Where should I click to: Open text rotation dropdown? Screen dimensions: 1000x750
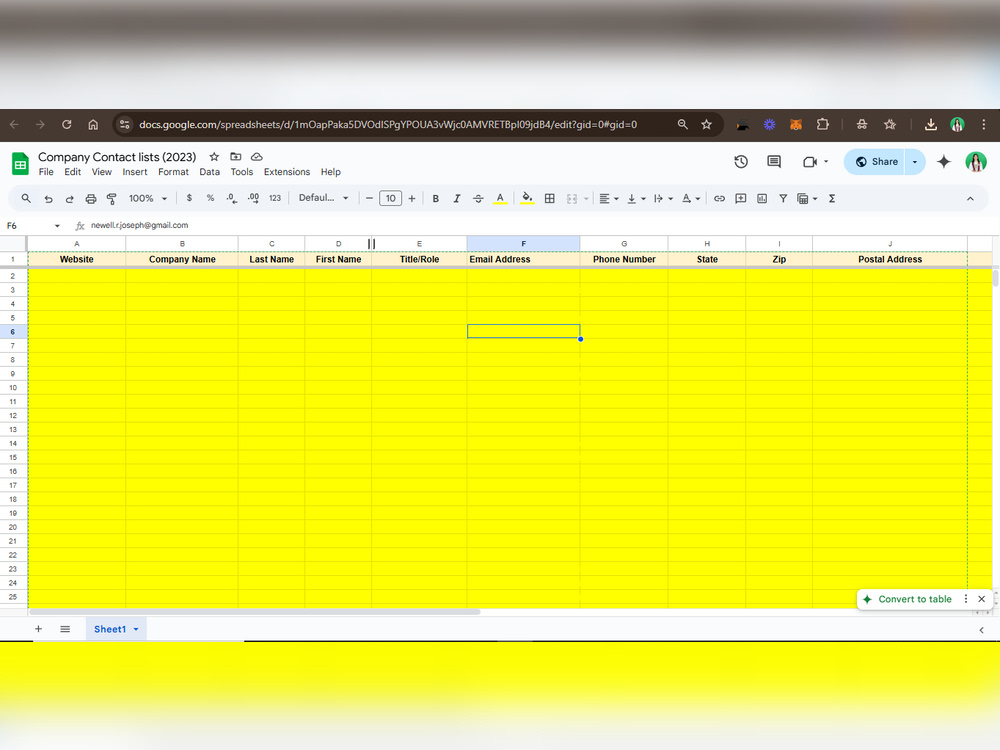(x=691, y=199)
